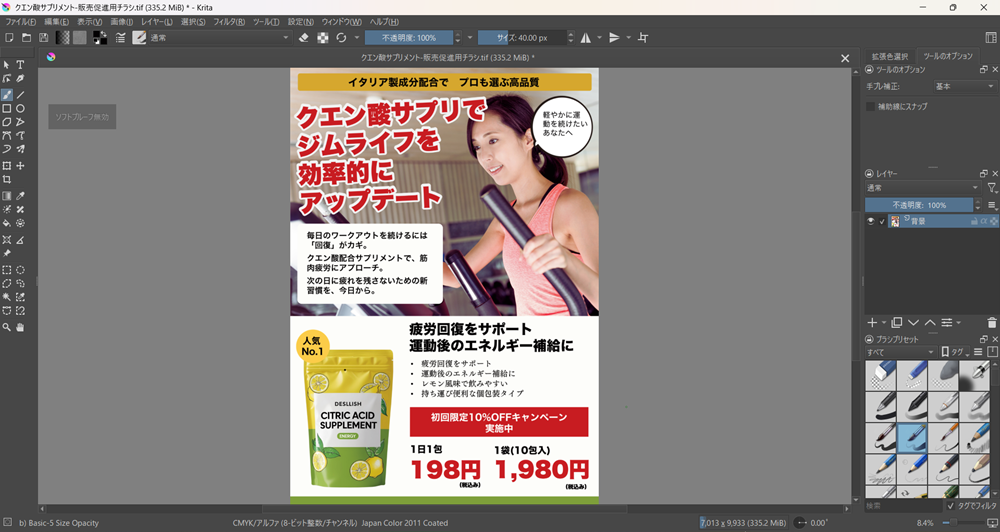Open the layer filter funnel dropdown
The image size is (1000, 532).
tap(992, 188)
